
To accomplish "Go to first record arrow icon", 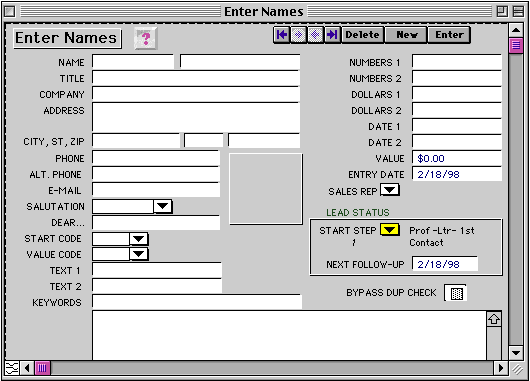I will point(282,35).
